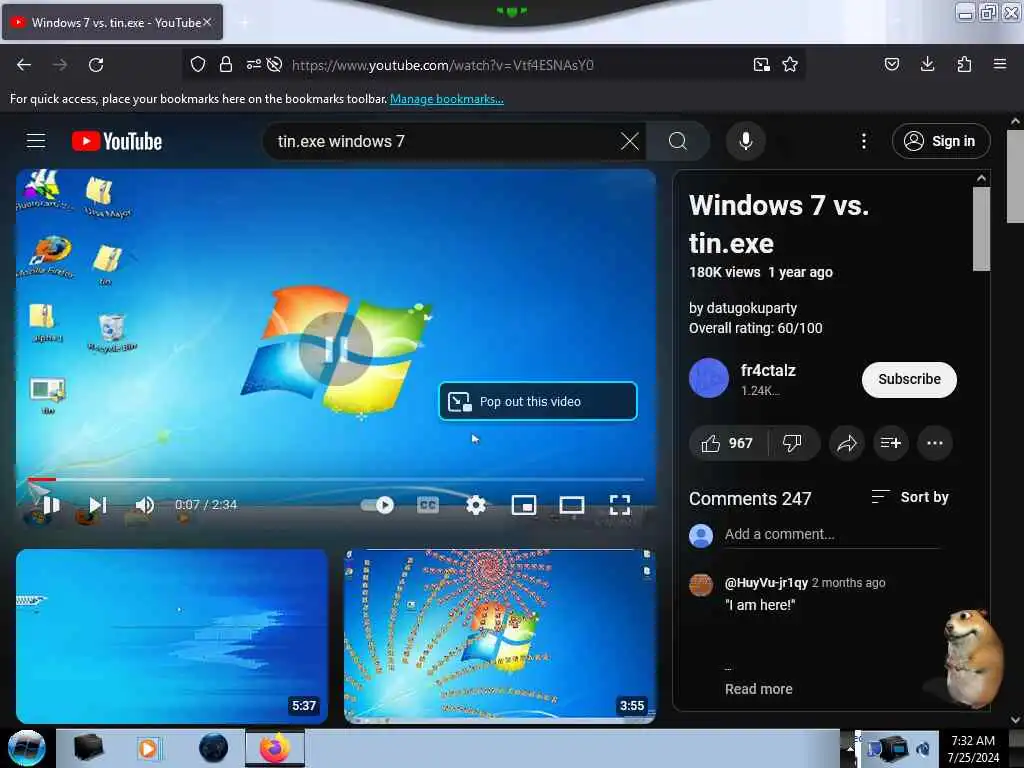
Task: Save page to Pocket
Action: coord(892,64)
